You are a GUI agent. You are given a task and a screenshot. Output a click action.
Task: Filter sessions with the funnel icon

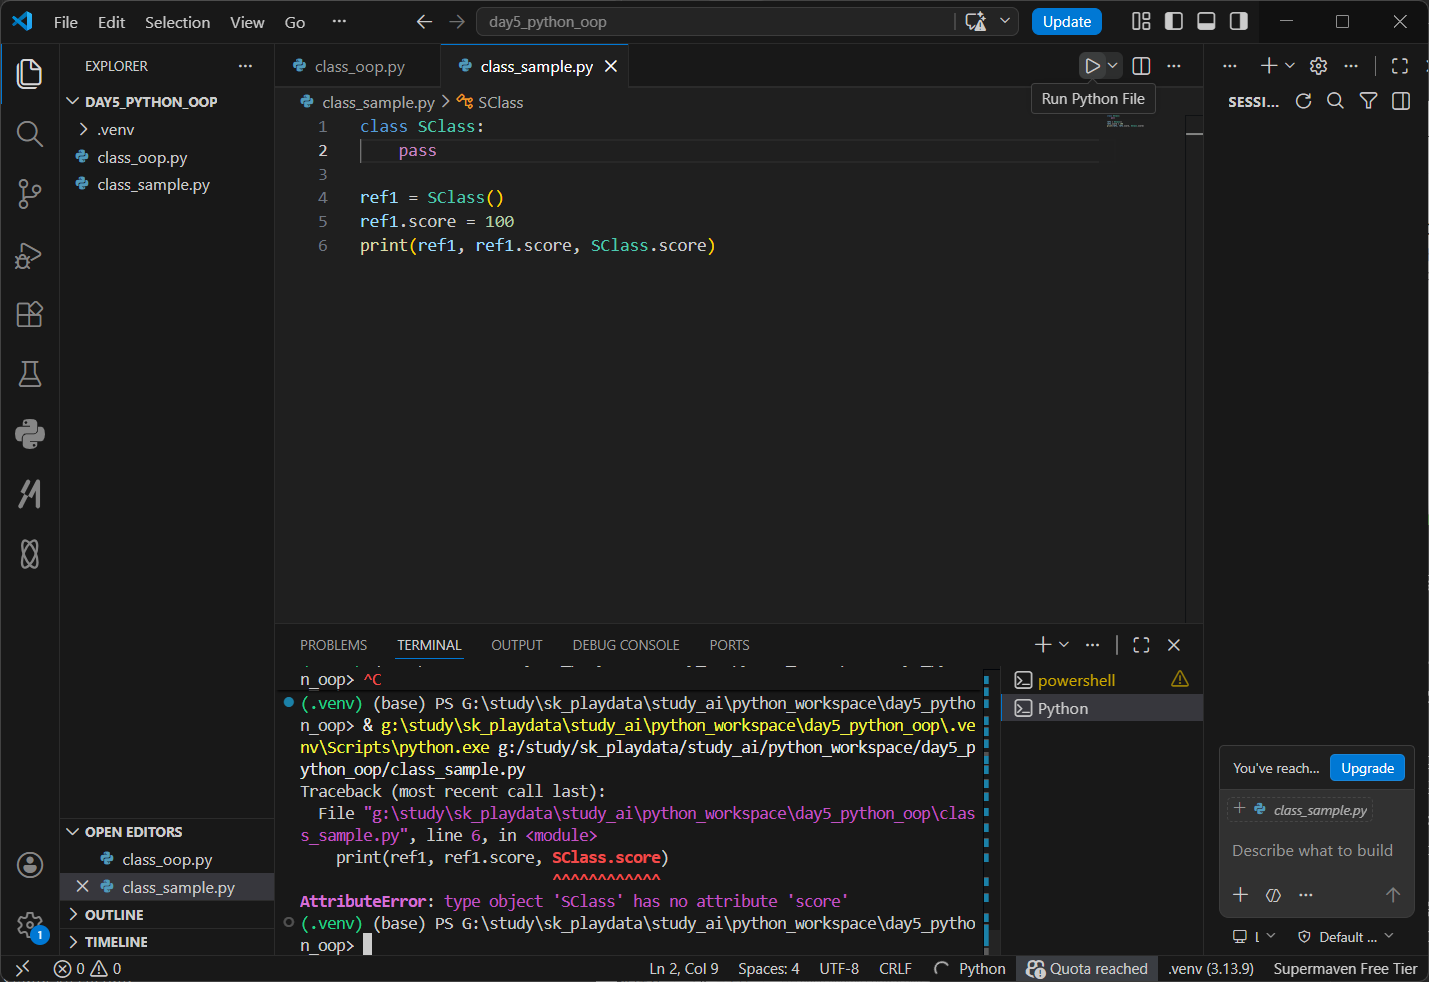pyautogui.click(x=1368, y=101)
